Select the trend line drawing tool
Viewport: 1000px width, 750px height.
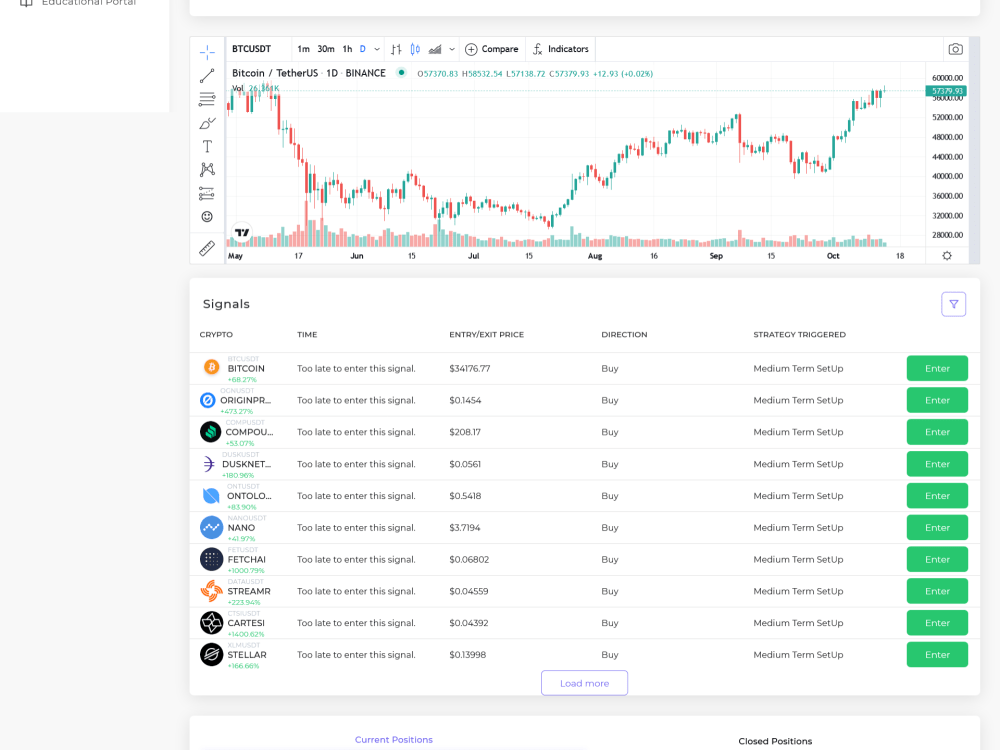click(x=207, y=76)
